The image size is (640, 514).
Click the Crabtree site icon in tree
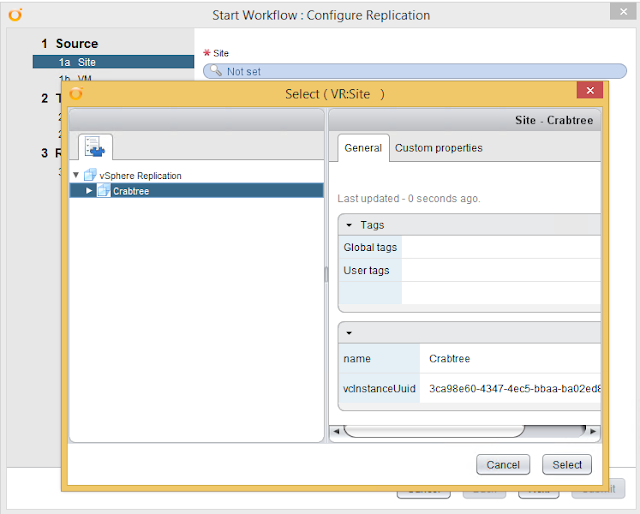coord(103,190)
